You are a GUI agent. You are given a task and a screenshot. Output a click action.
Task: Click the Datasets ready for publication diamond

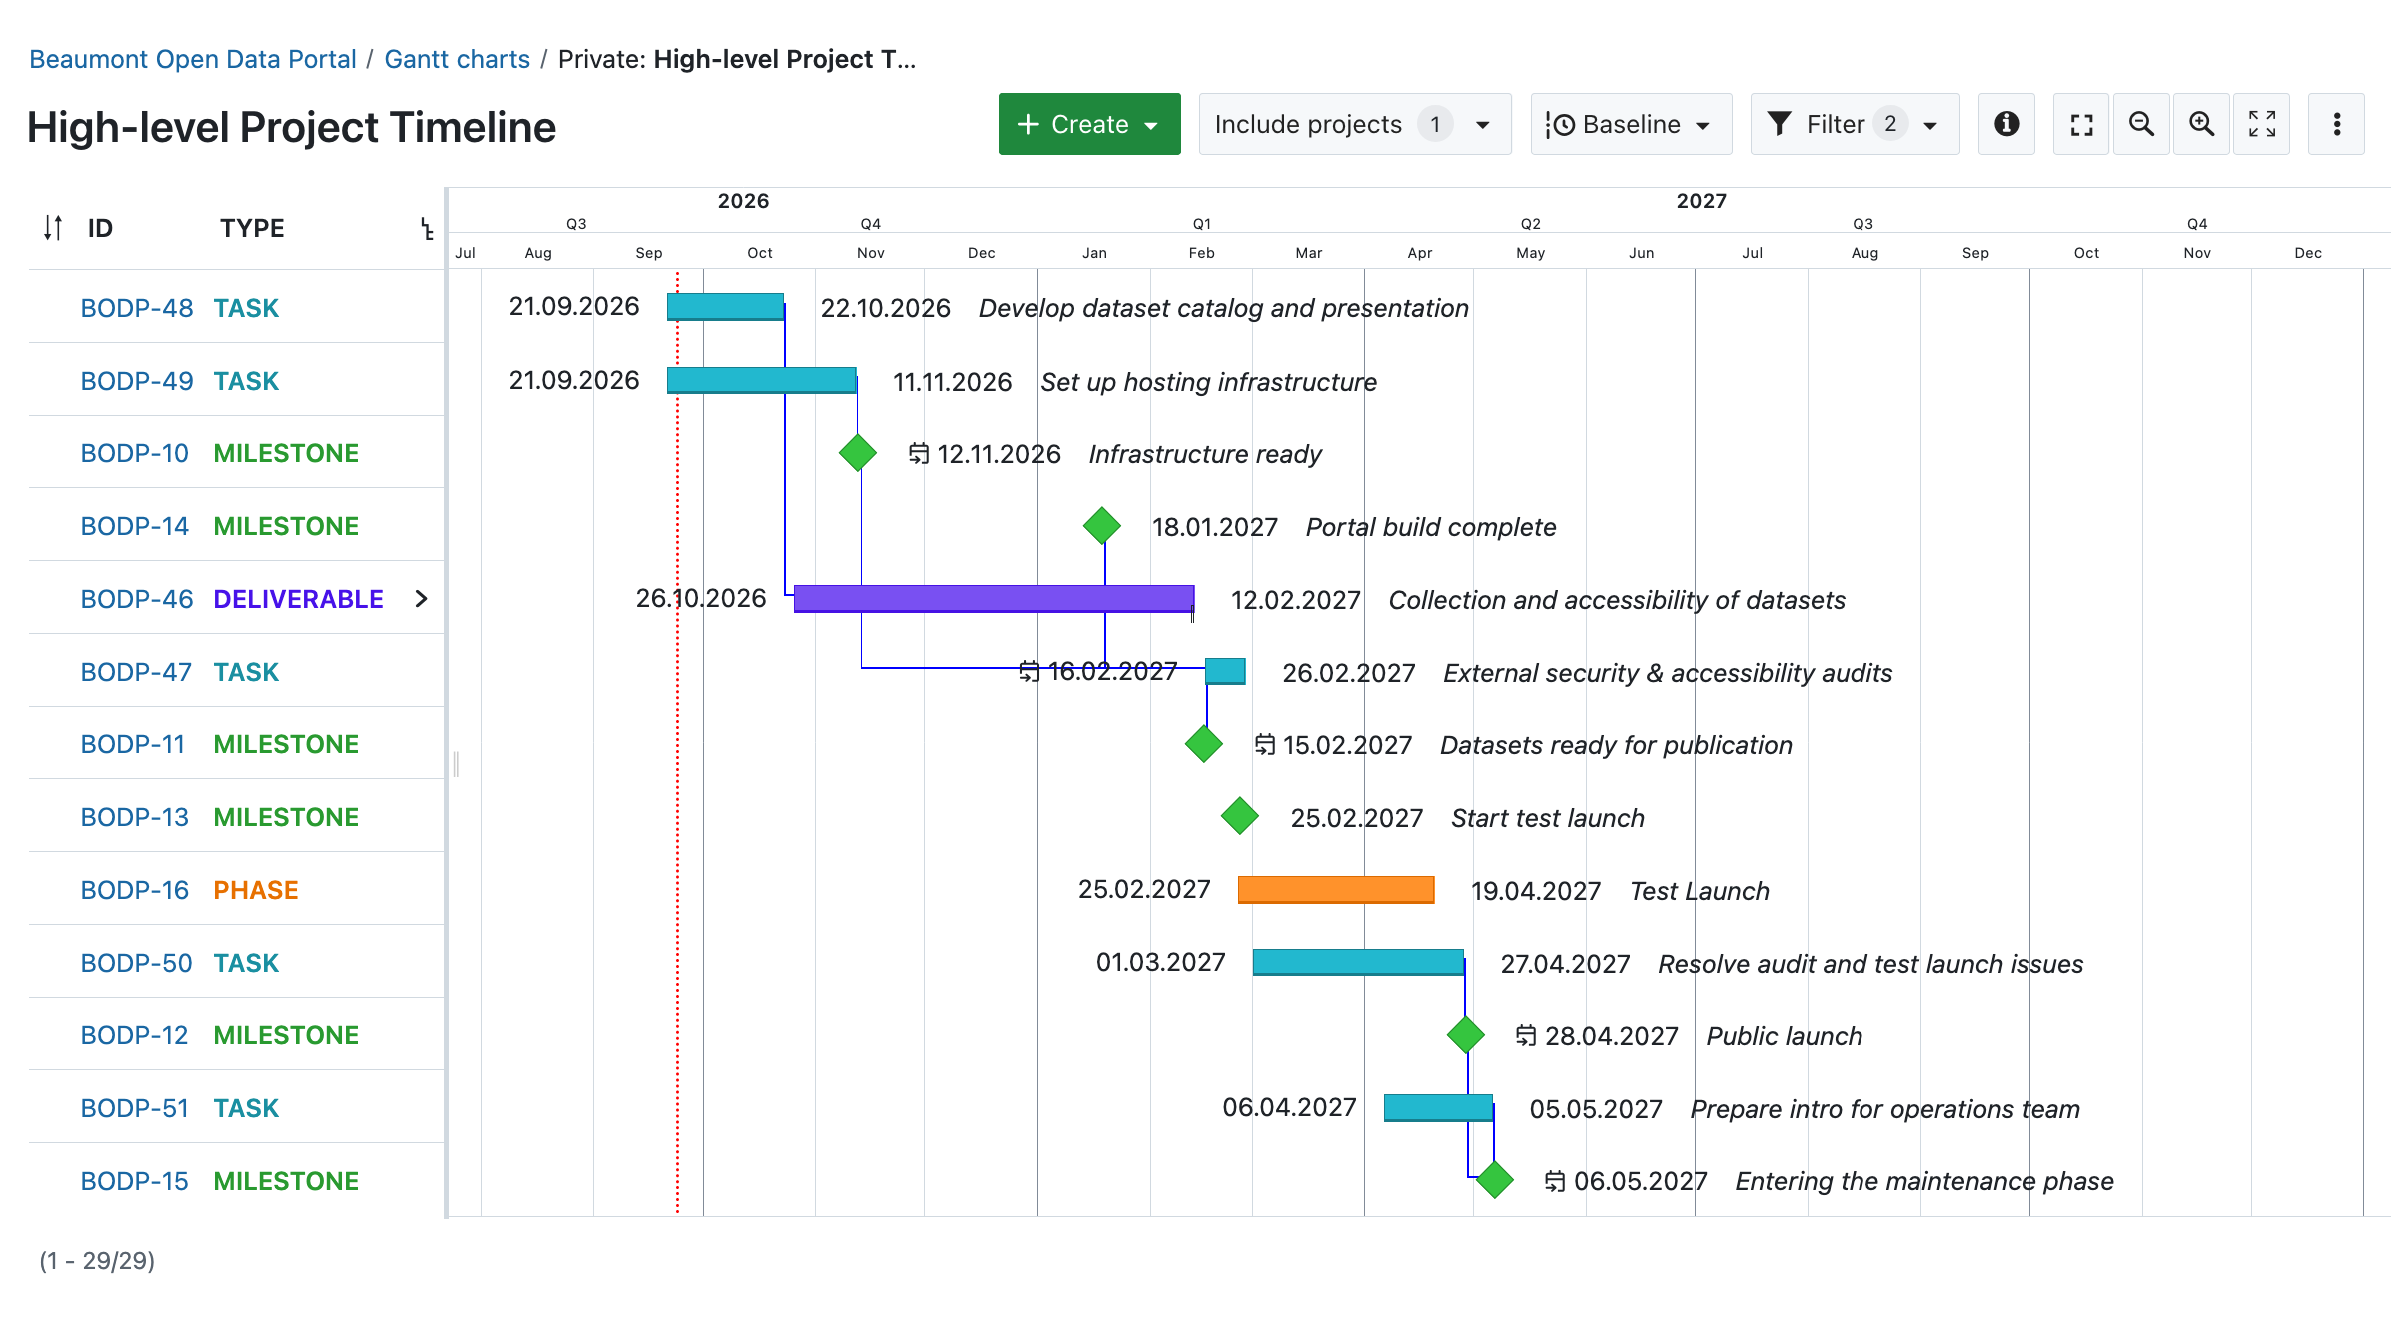point(1204,744)
